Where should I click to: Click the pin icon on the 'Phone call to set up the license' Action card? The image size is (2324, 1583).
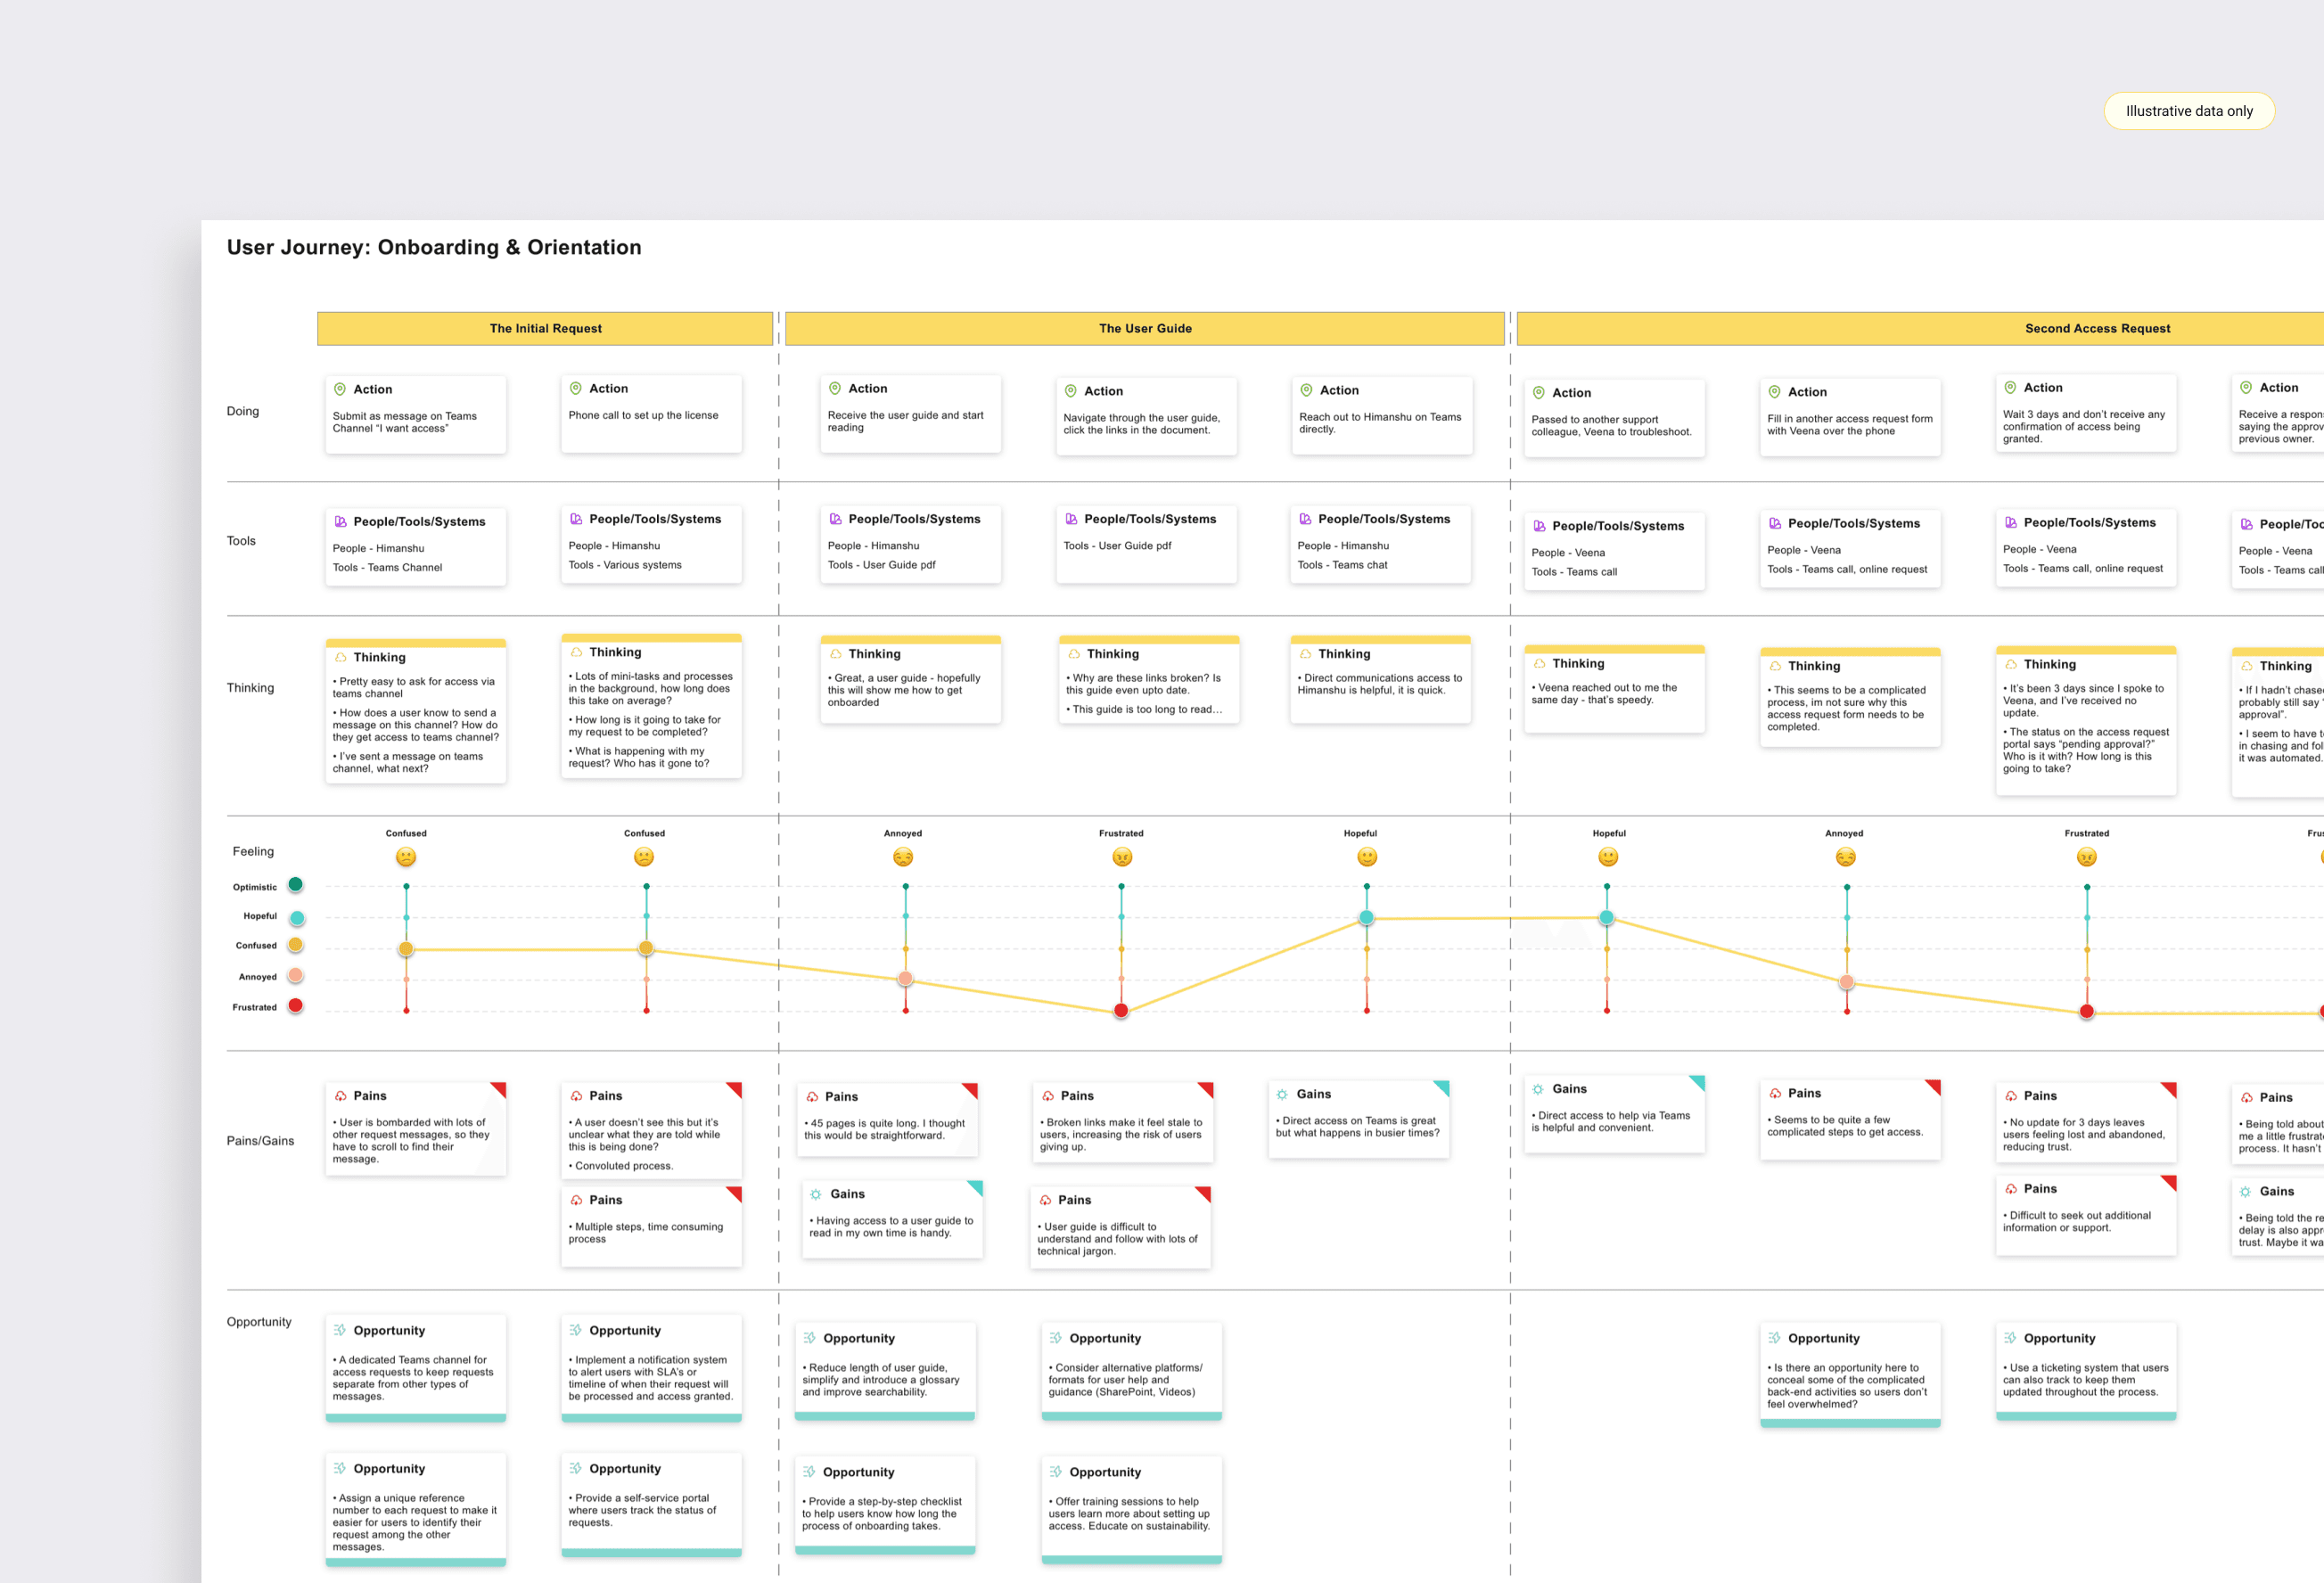click(x=576, y=388)
